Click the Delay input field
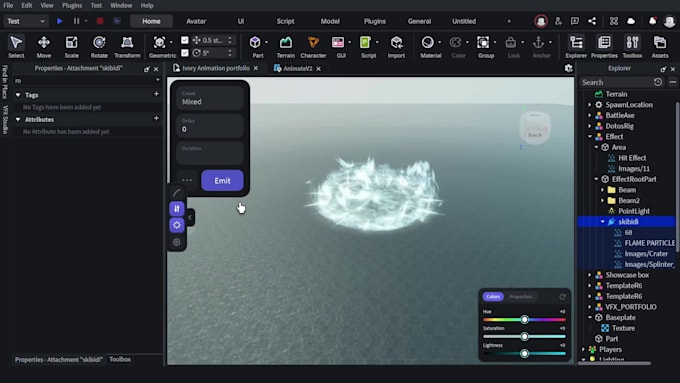 pos(210,126)
